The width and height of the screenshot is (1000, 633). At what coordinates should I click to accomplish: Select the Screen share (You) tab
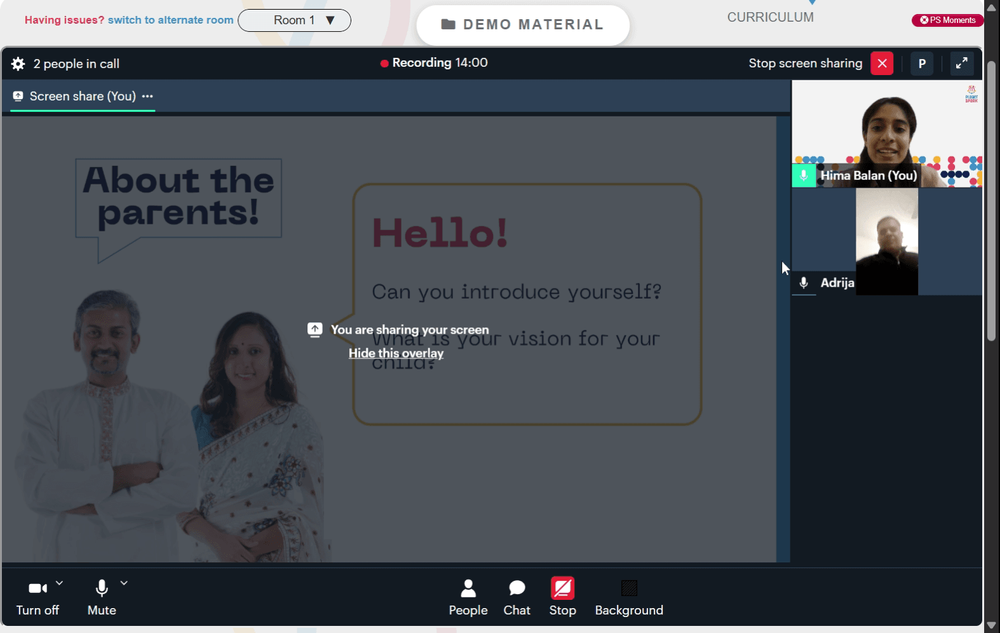[x=82, y=96]
